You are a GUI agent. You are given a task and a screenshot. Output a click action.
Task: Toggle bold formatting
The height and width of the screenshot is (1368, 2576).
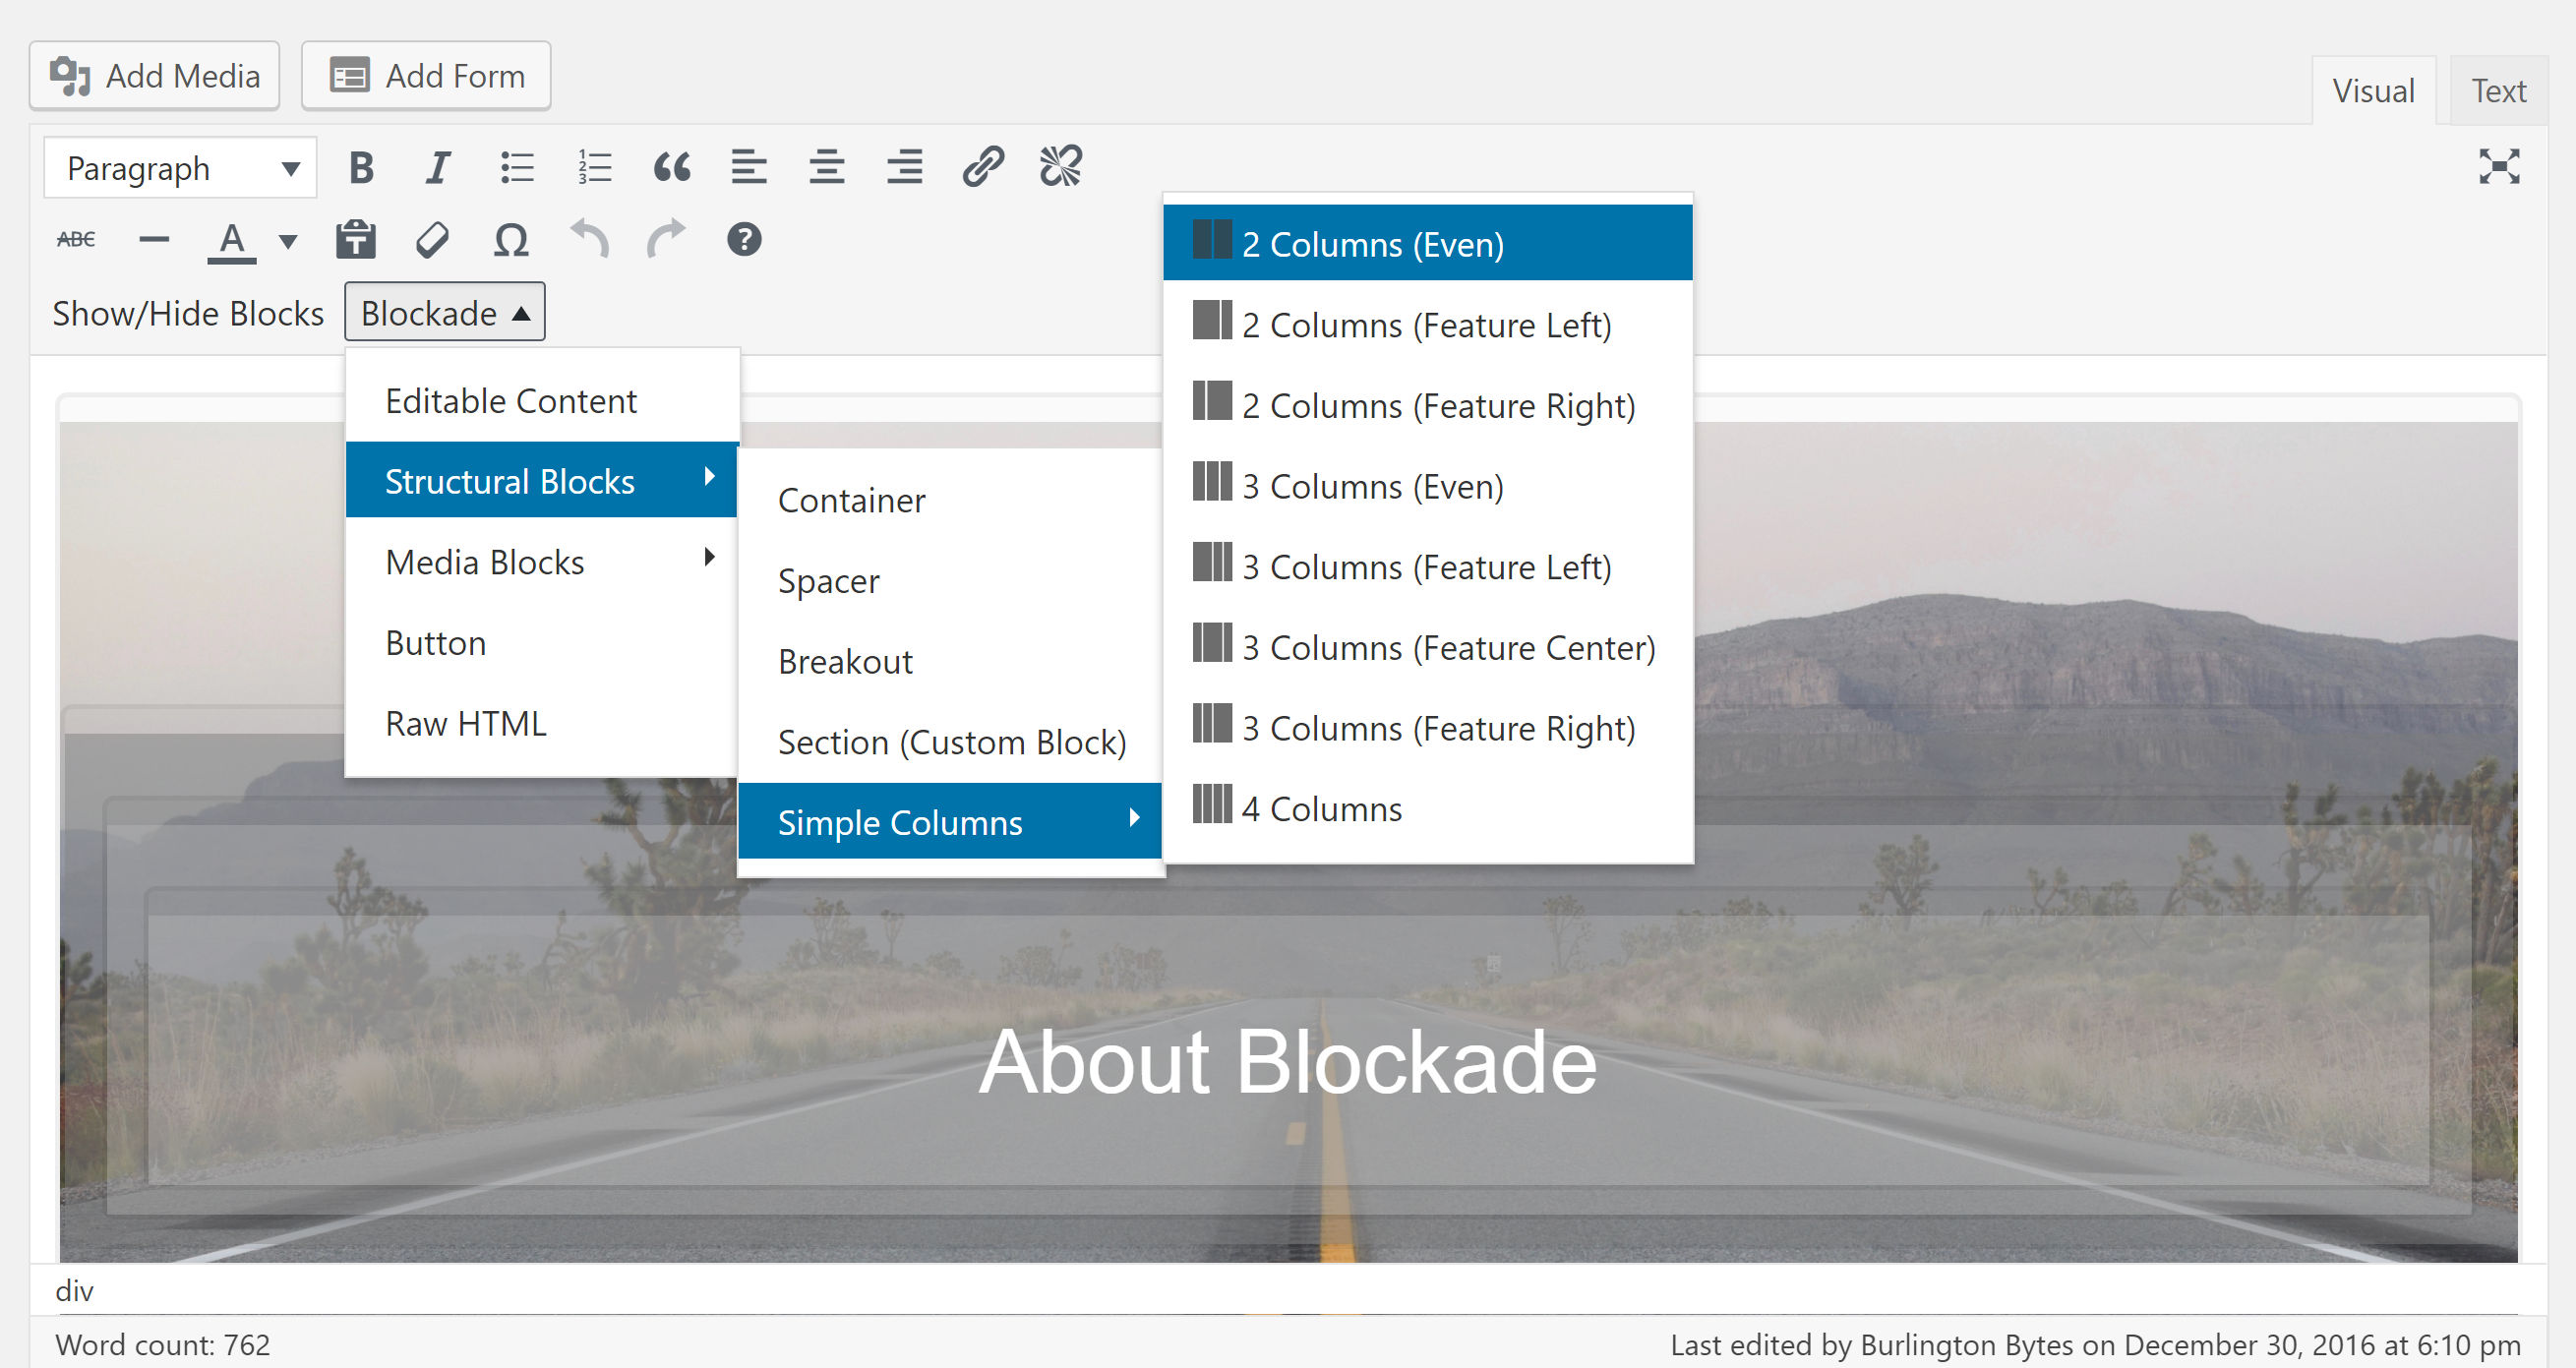pos(361,167)
